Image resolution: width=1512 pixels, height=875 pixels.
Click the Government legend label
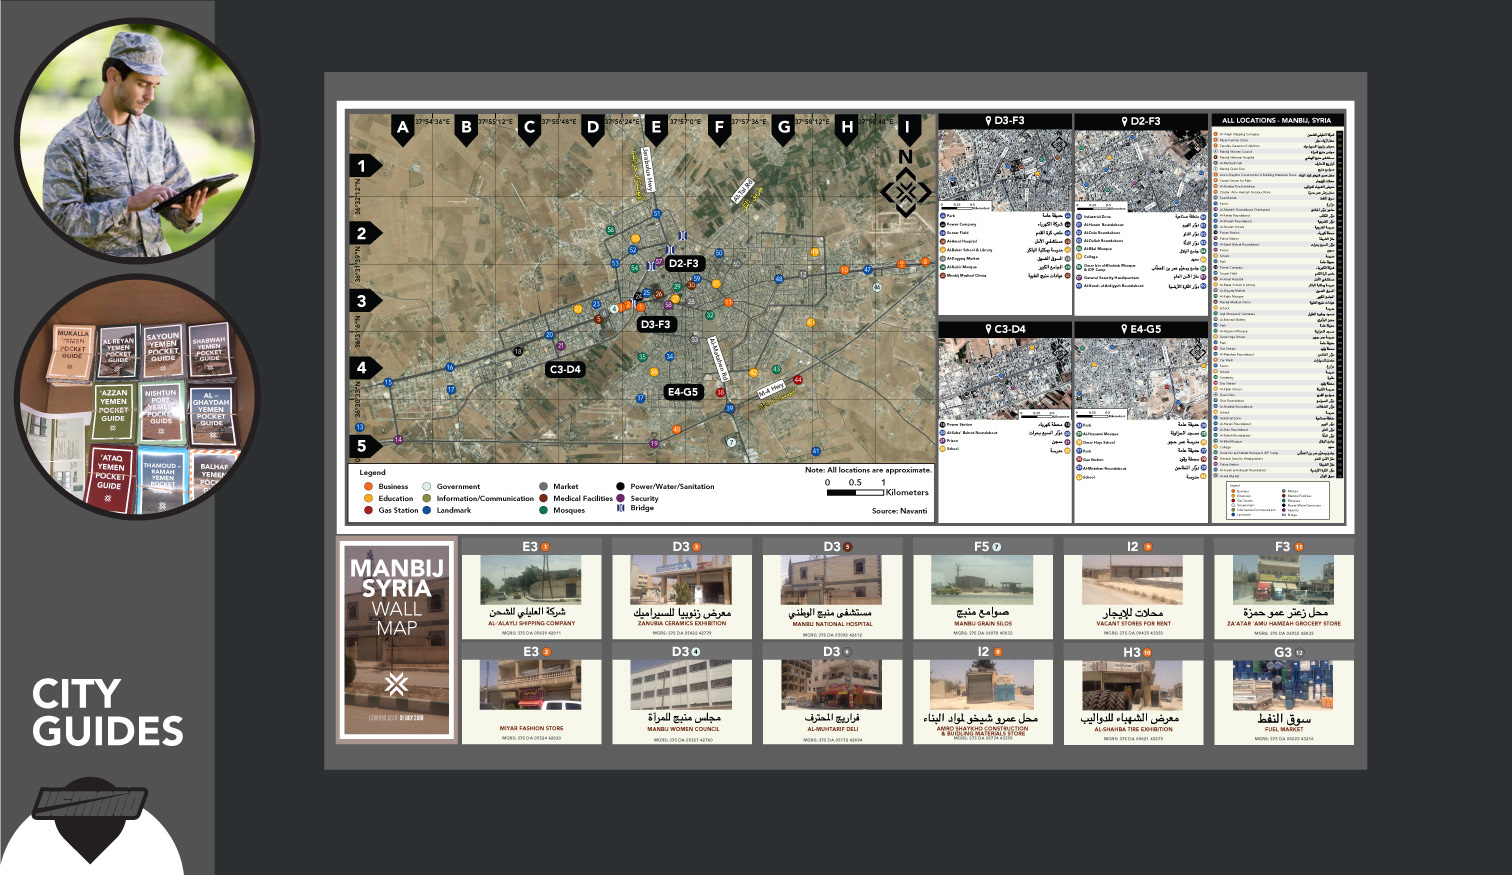458,486
